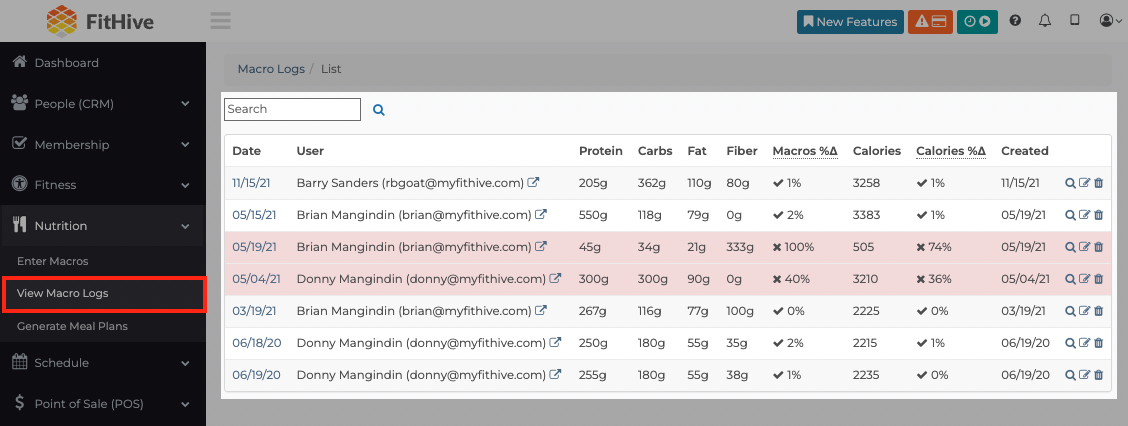1128x426 pixels.
Task: Click the orange billing alert button
Action: (x=930, y=22)
